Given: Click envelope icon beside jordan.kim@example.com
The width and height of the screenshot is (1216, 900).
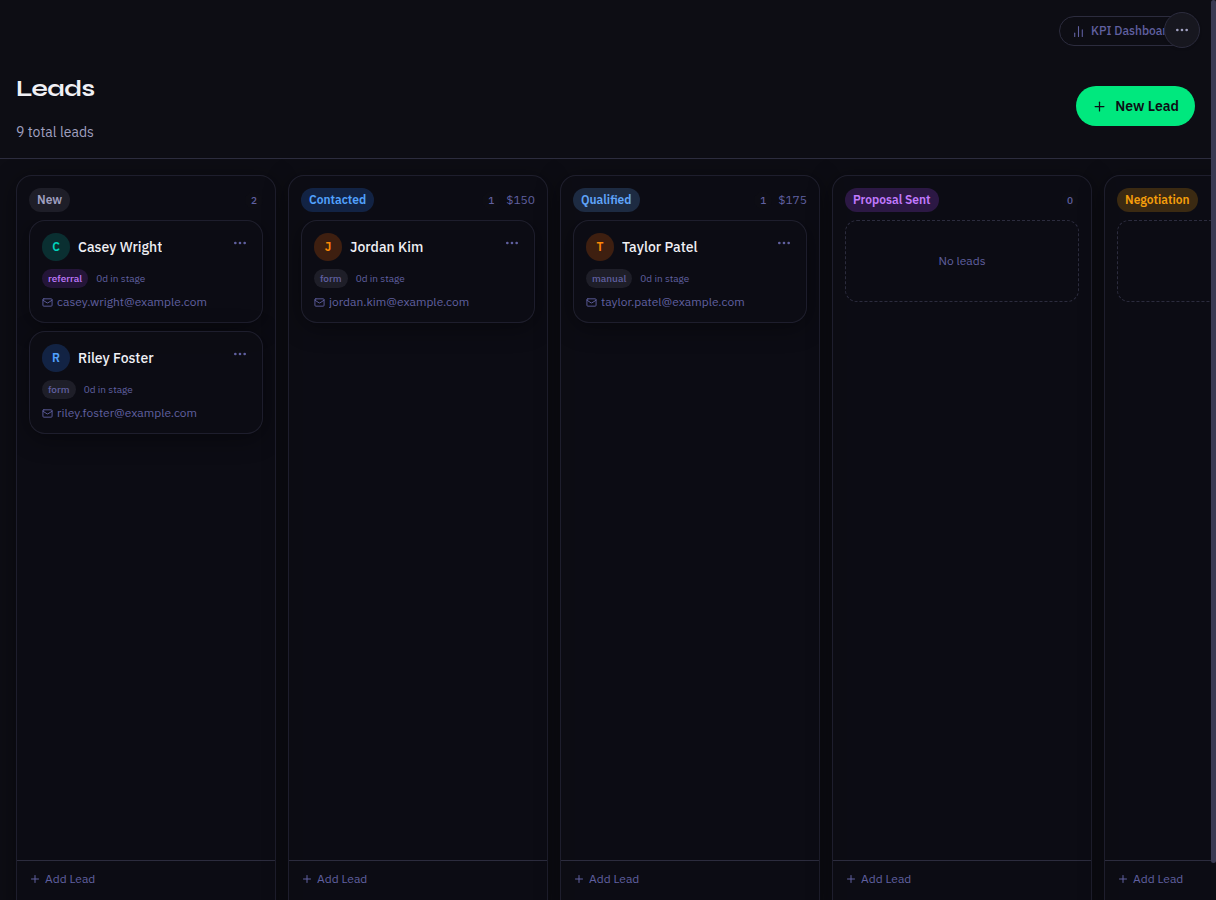Looking at the screenshot, I should click(319, 302).
